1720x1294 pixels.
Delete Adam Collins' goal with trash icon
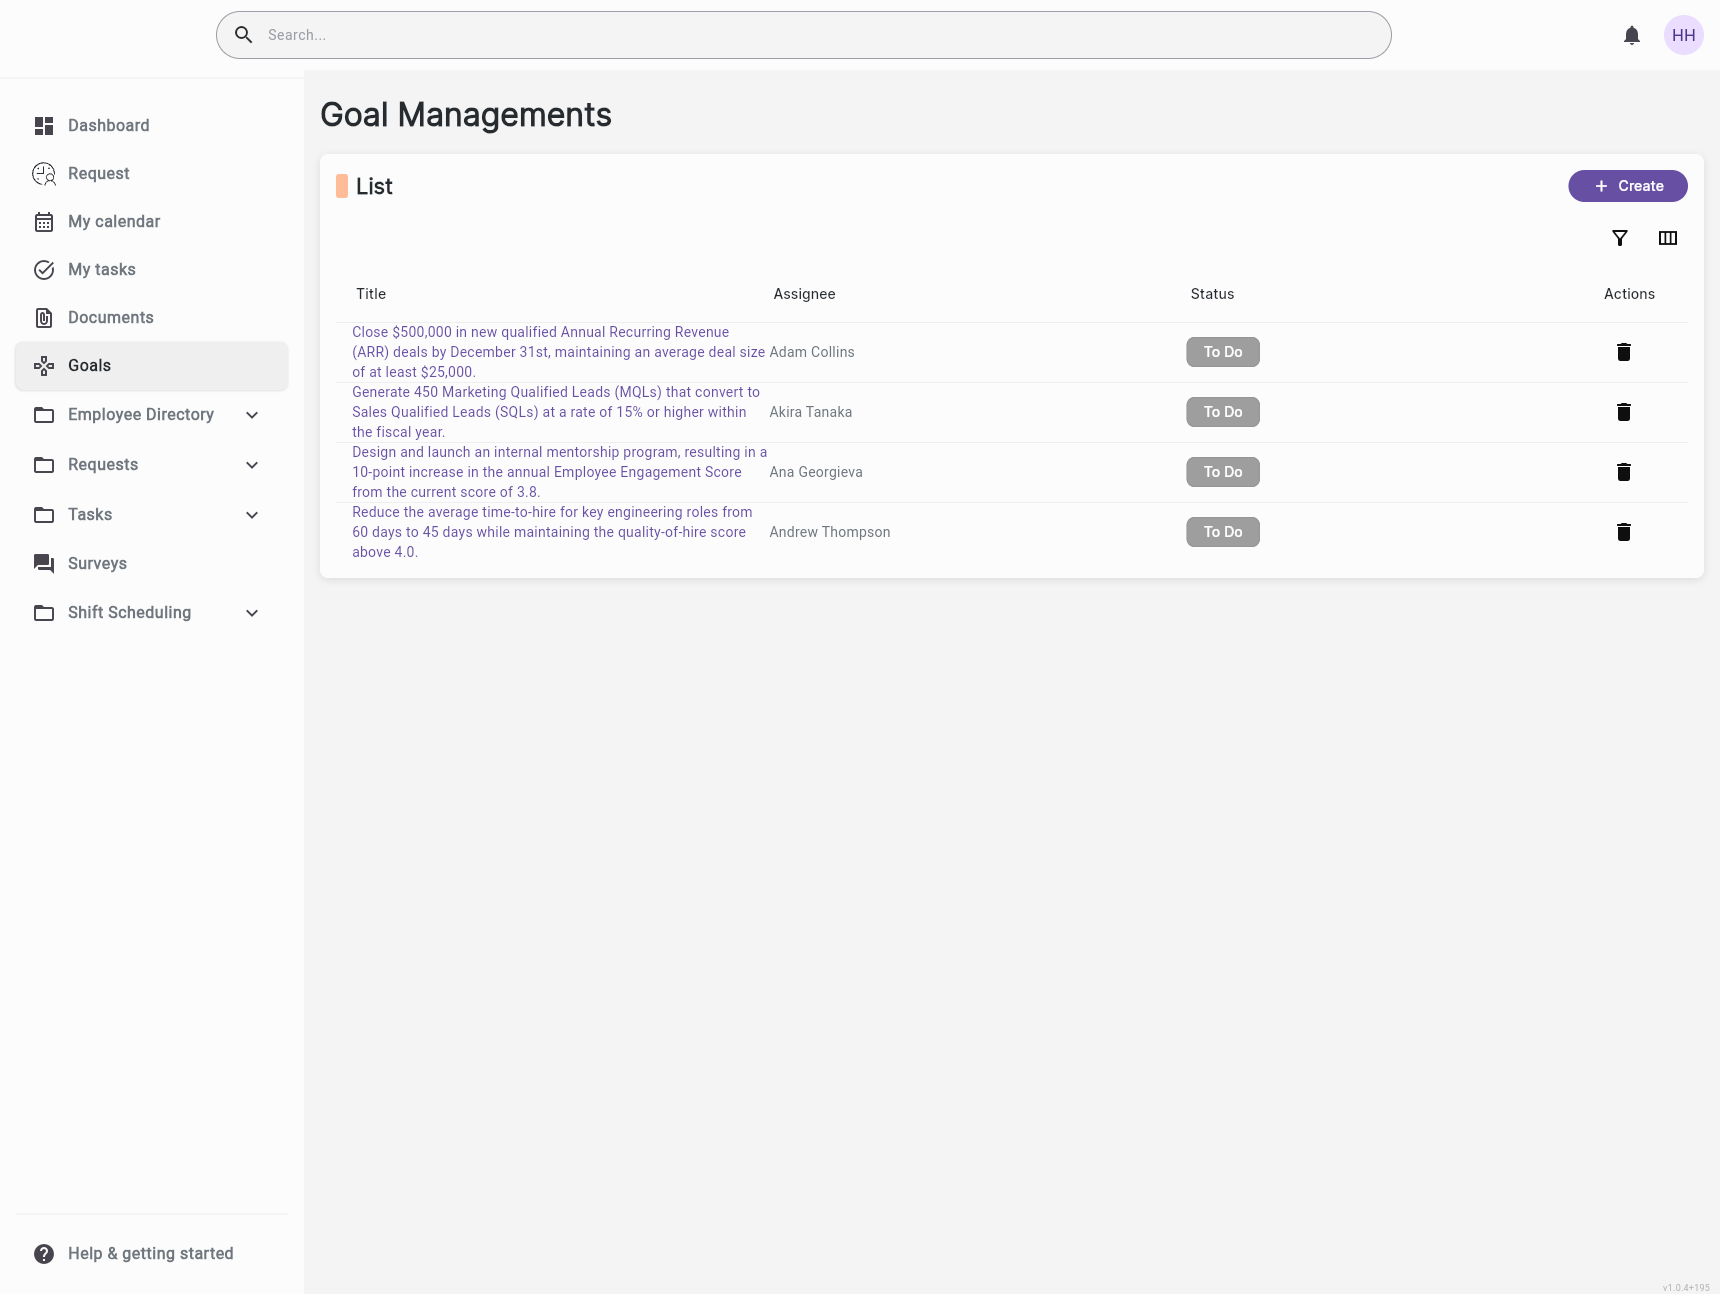click(1623, 352)
